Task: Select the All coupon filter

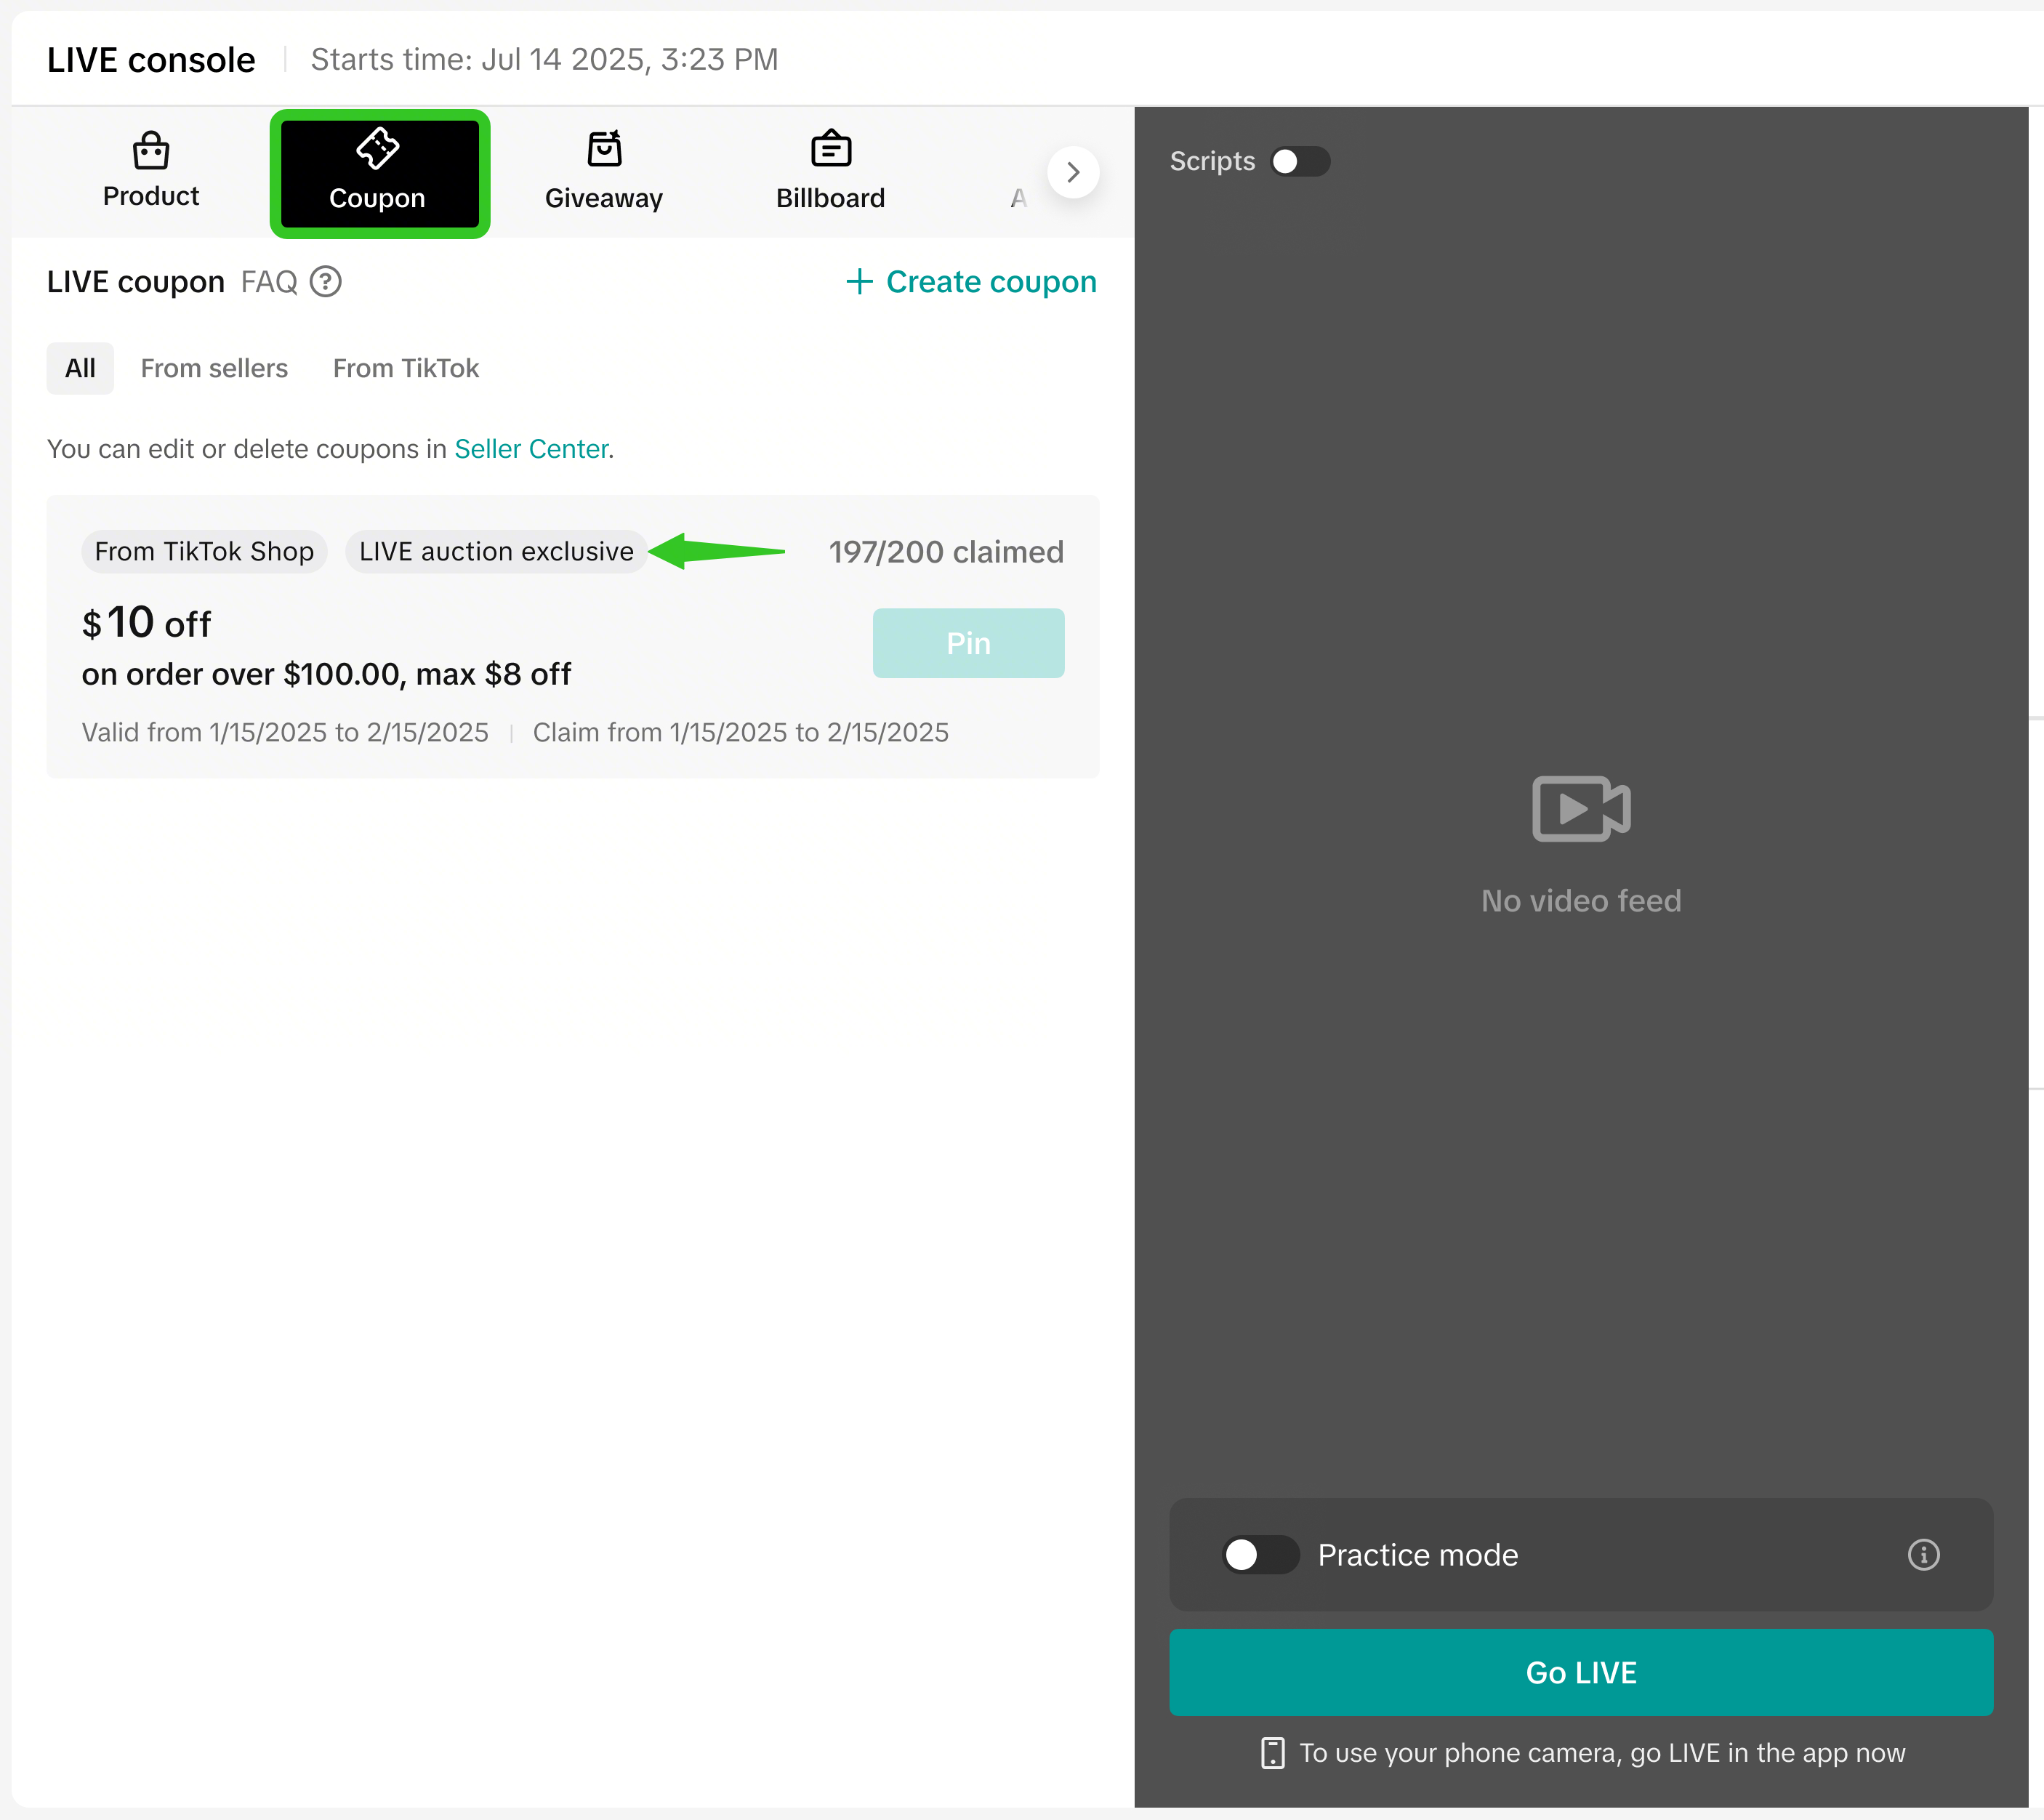Action: point(80,368)
